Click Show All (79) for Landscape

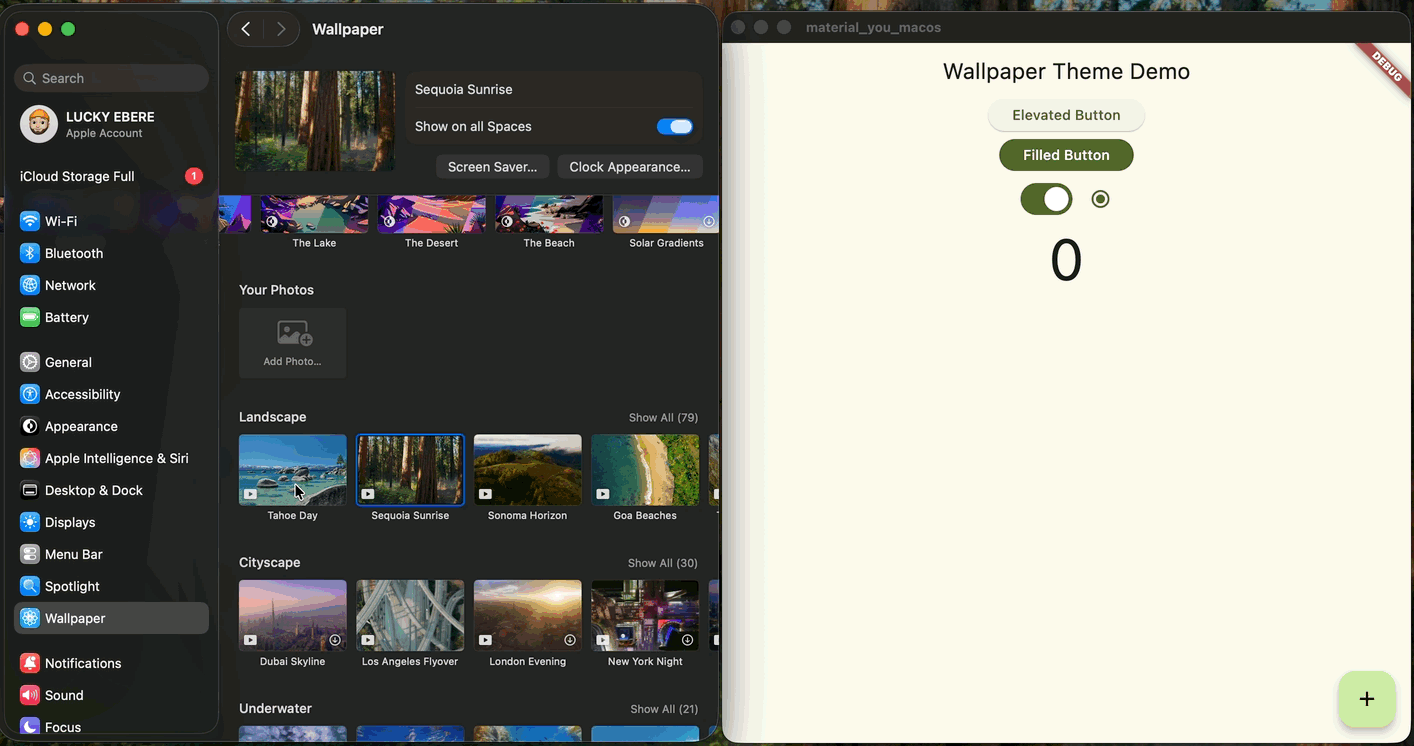tap(663, 417)
